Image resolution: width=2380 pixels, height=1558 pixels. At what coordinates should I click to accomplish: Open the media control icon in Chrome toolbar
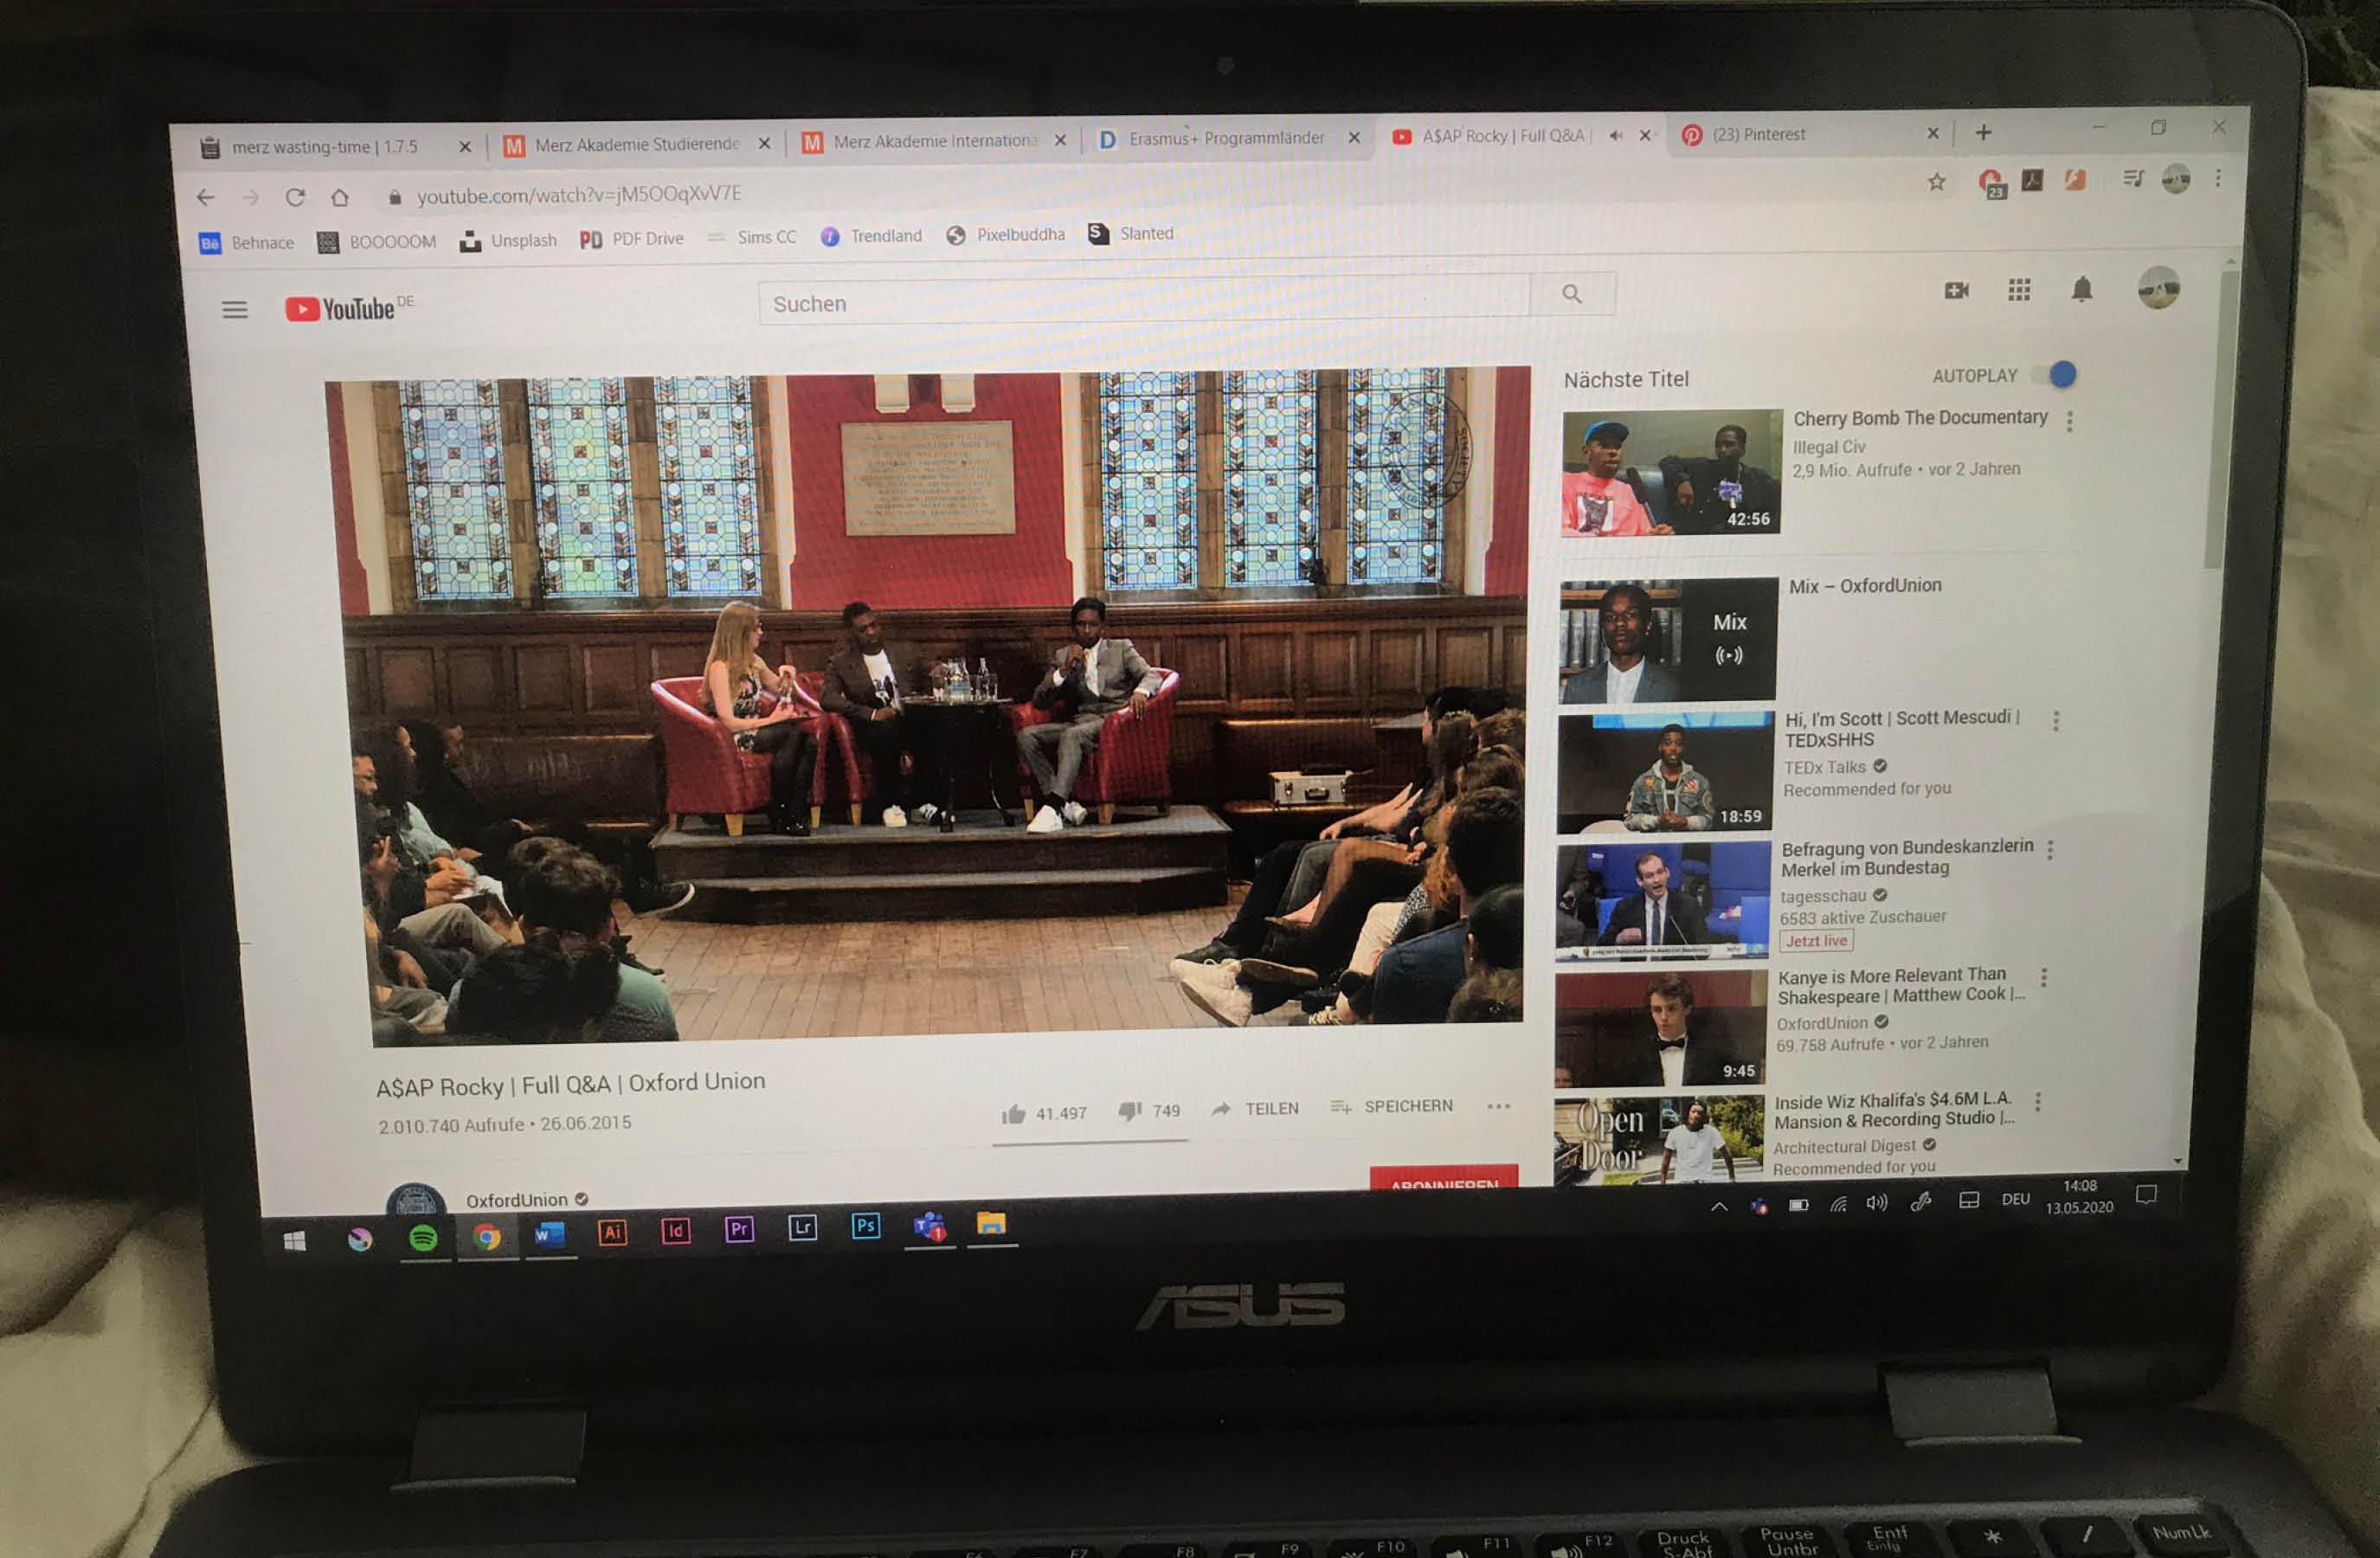point(2133,179)
